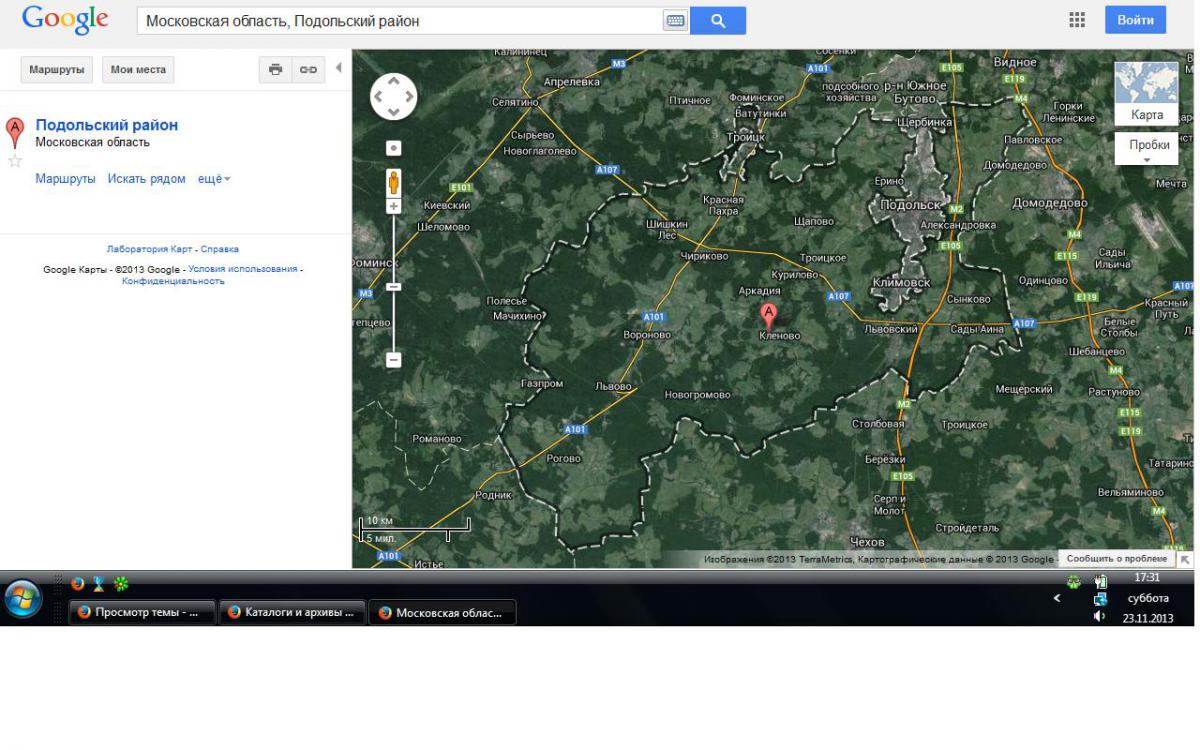Click the Войти sign-in button
This screenshot has width=1200, height=750.
pos(1135,20)
